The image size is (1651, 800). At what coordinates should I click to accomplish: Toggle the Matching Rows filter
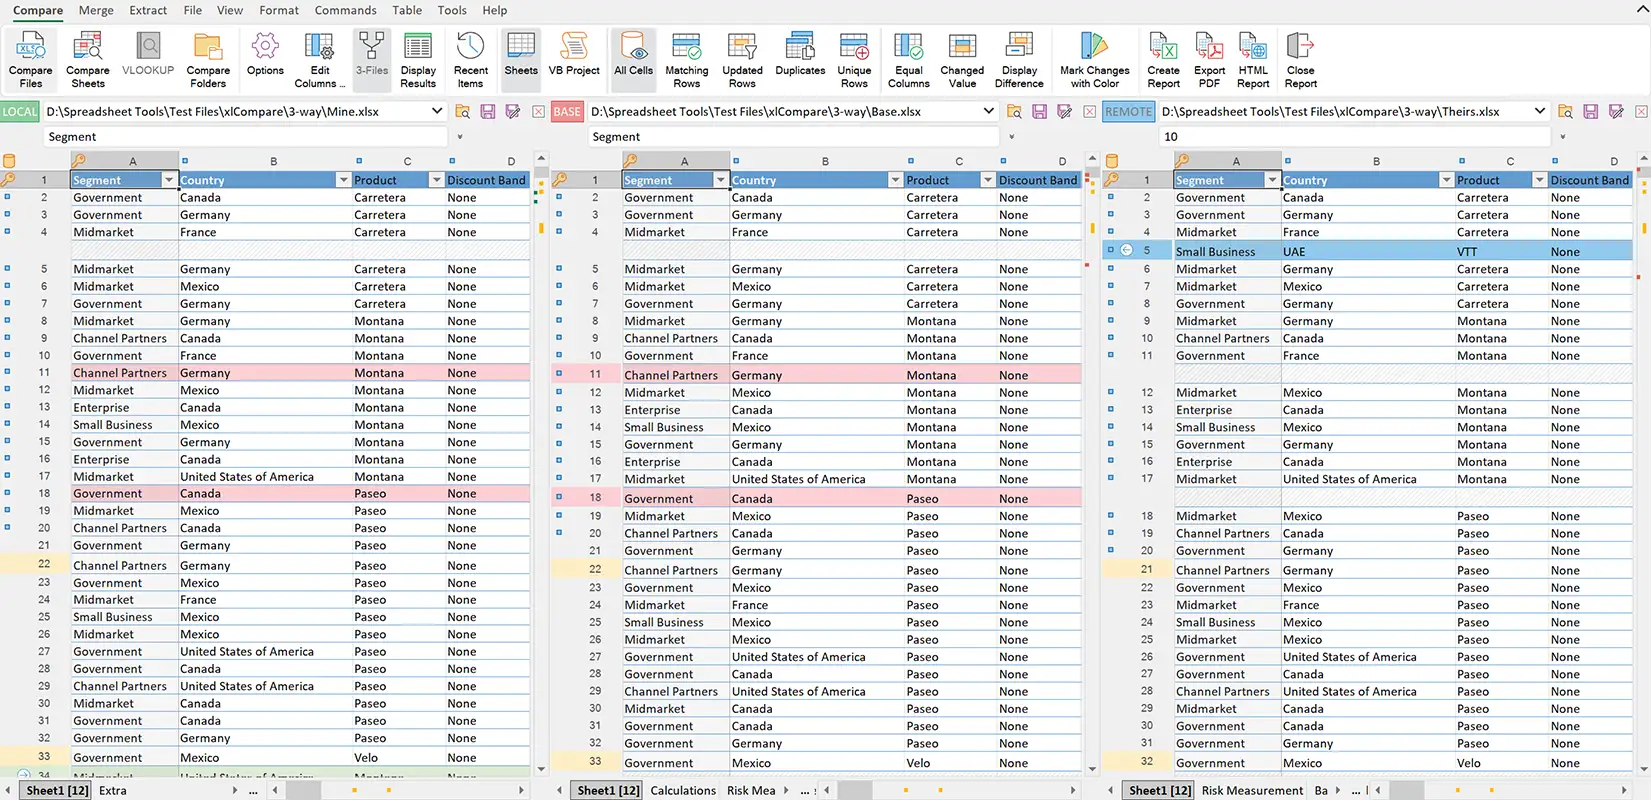(x=687, y=60)
